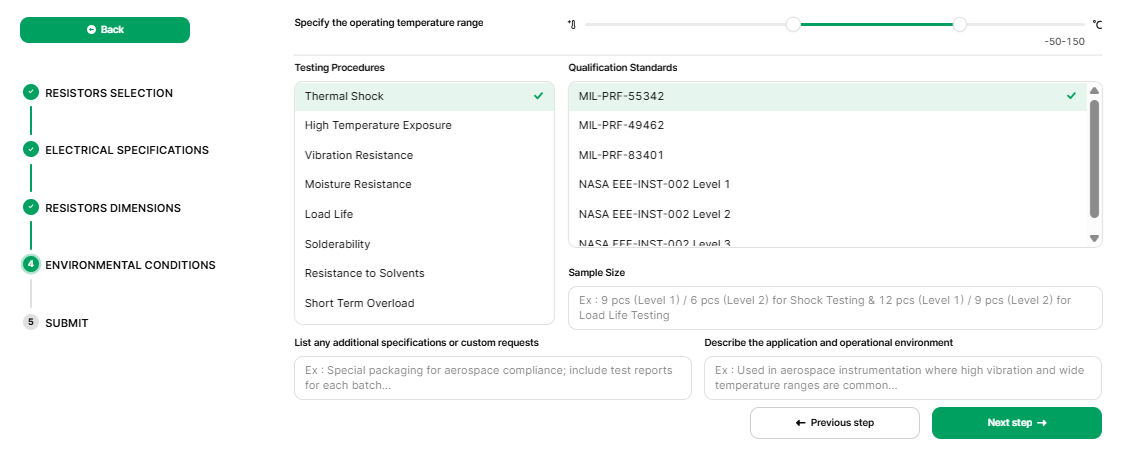The image size is (1129, 455).
Task: Click the thermometer icon beside temperature slider
Action: 572,24
